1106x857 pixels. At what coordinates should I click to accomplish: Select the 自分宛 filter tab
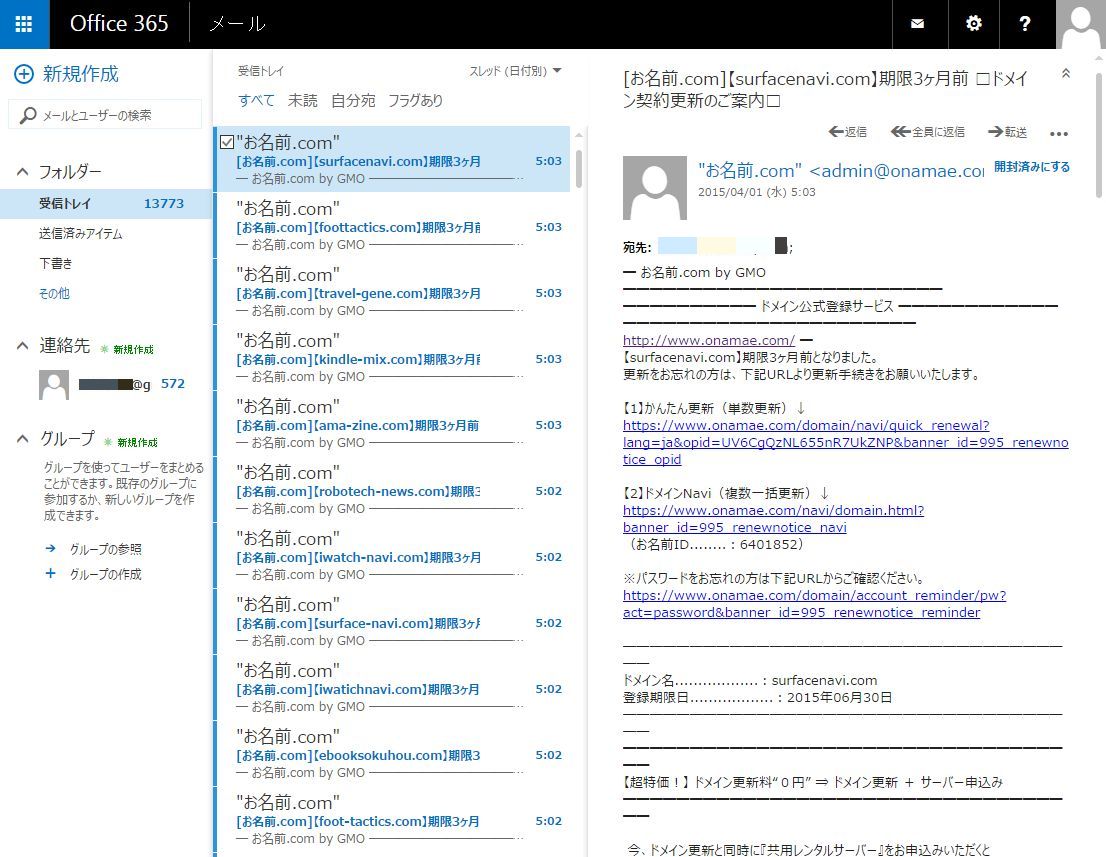point(353,100)
